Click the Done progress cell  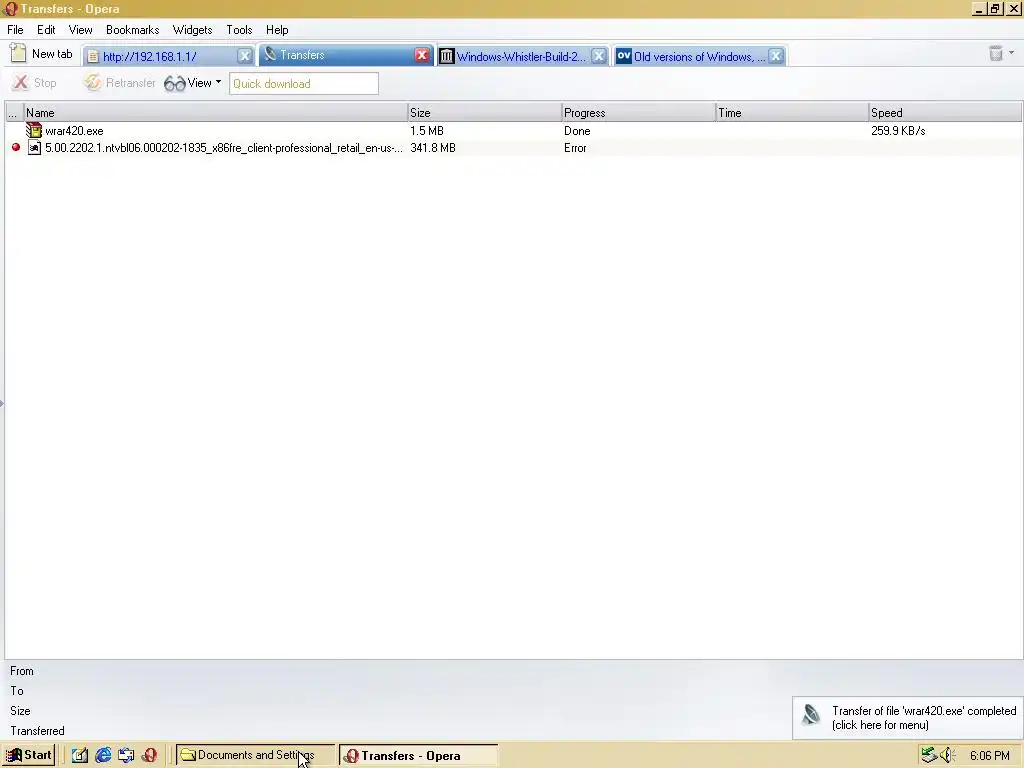[x=577, y=131]
